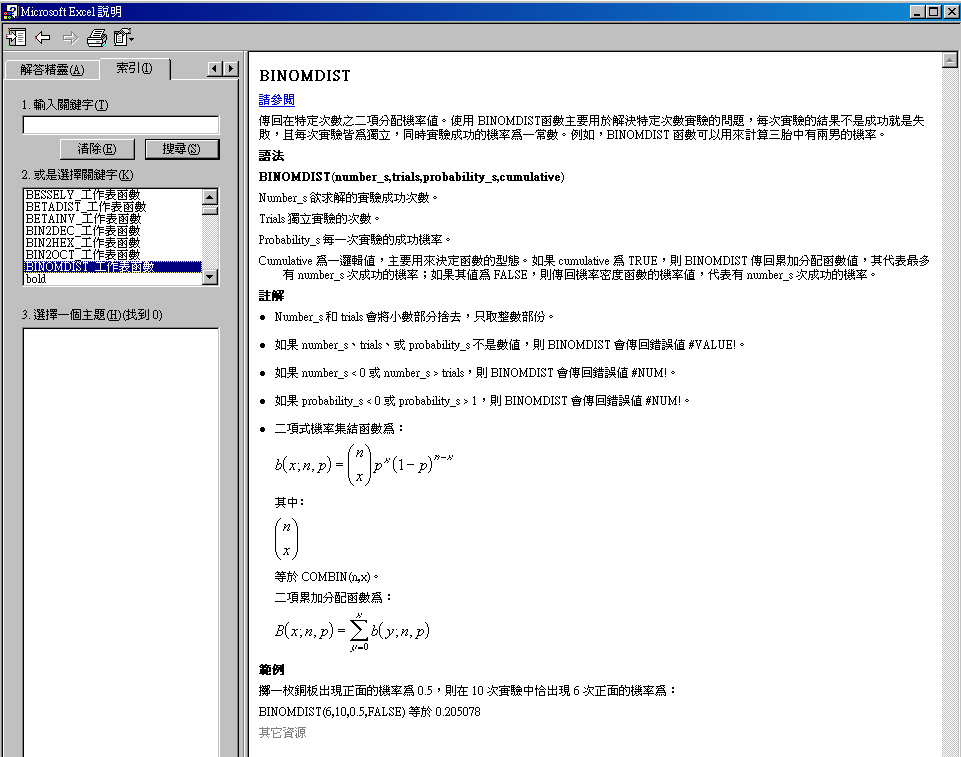Select BIN2OCT_工作表函數 in keyword list
Image resolution: width=961 pixels, height=757 pixels.
pos(83,254)
